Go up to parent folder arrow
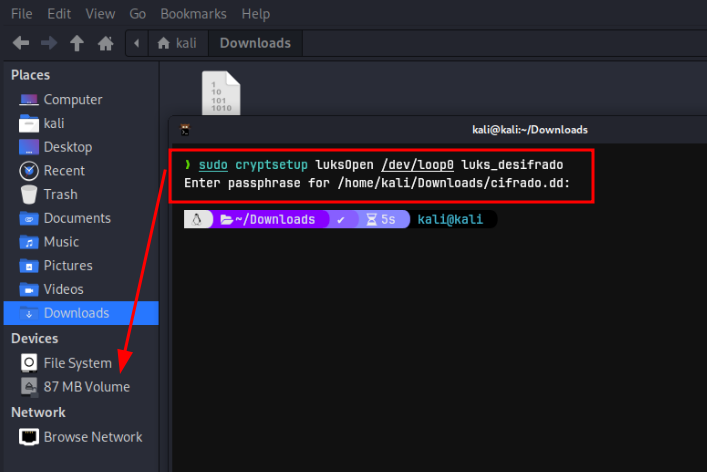The width and height of the screenshot is (707, 472). point(77,43)
